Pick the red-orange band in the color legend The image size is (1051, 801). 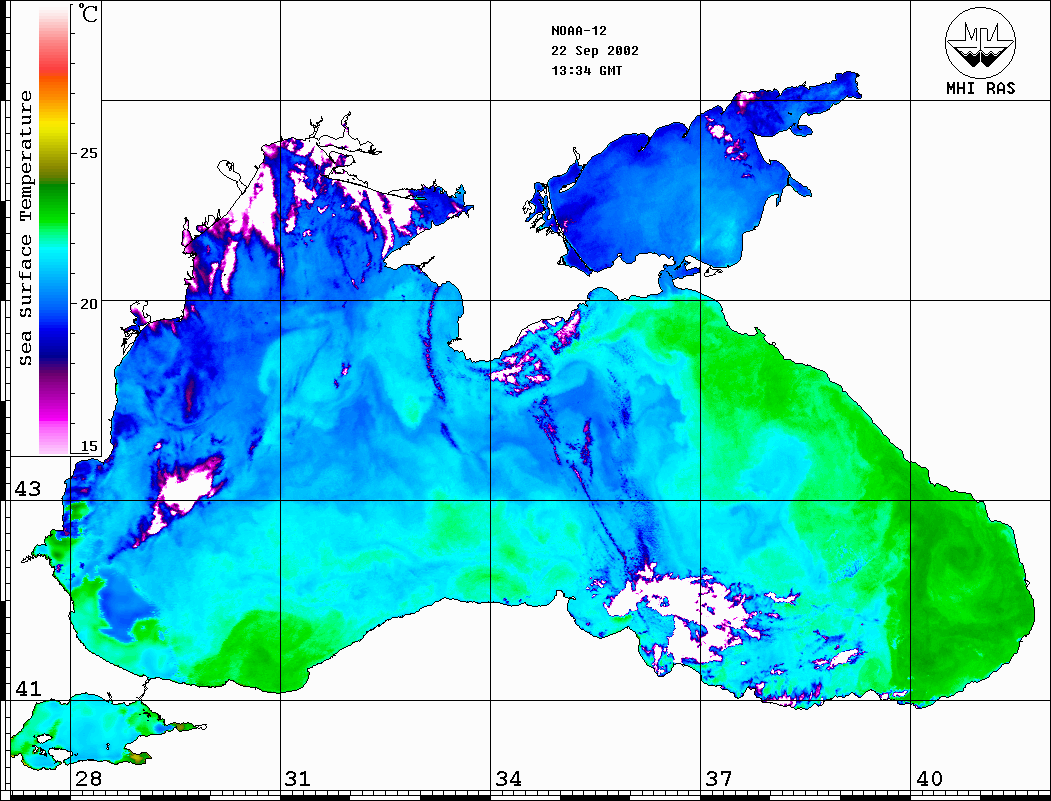click(x=55, y=80)
